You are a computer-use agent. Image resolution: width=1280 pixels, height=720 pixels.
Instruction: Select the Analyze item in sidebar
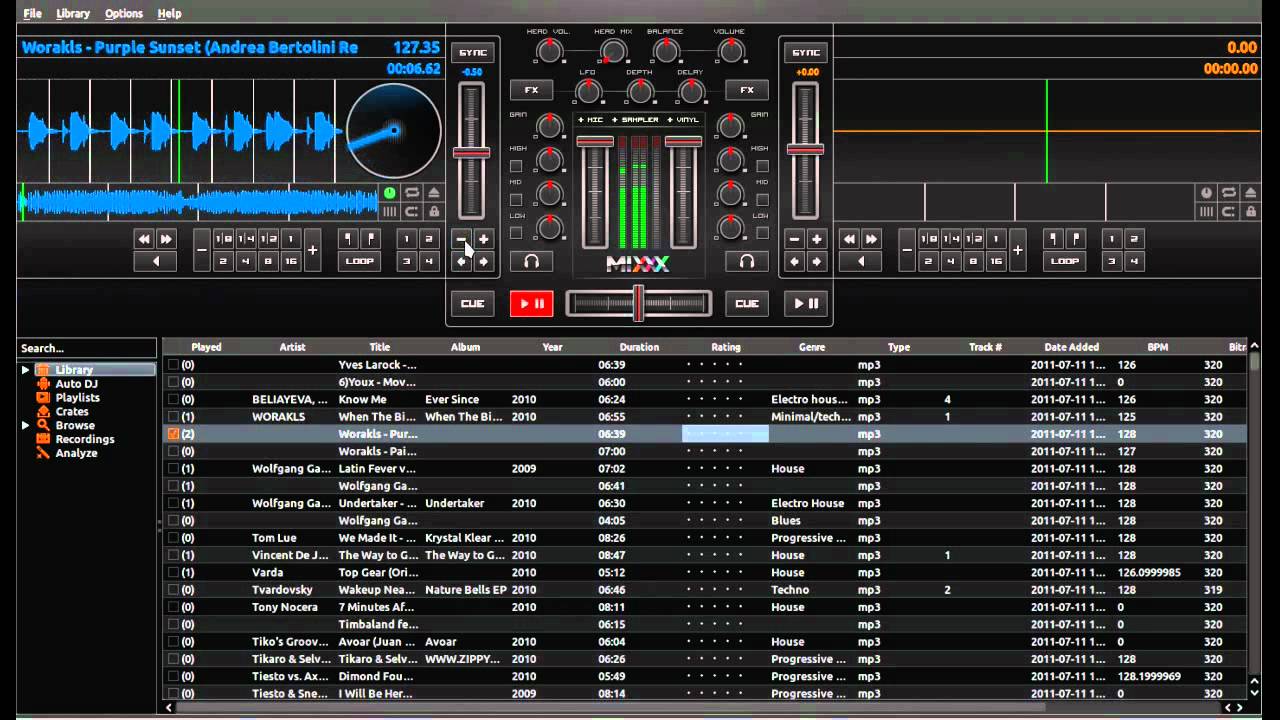click(x=76, y=453)
